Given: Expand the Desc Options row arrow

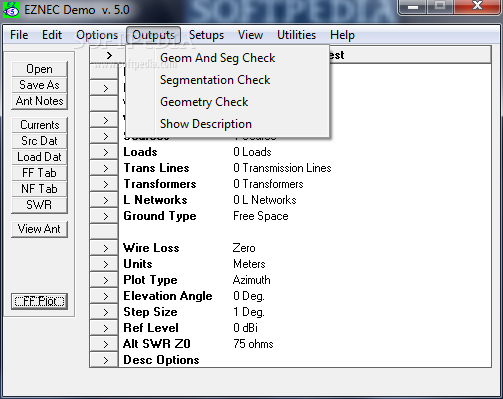Looking at the screenshot, I should pyautogui.click(x=104, y=360).
